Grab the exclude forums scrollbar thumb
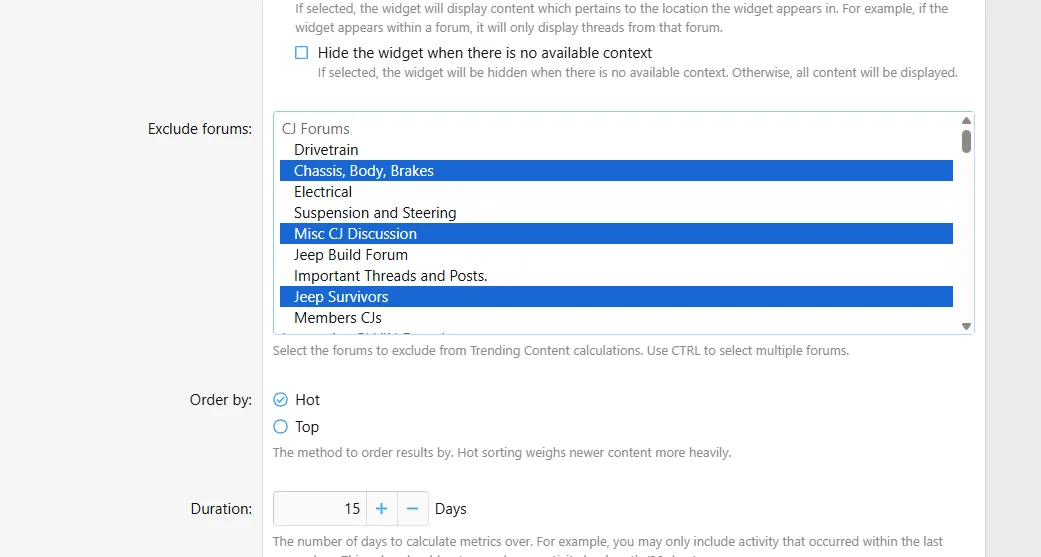 pos(966,141)
